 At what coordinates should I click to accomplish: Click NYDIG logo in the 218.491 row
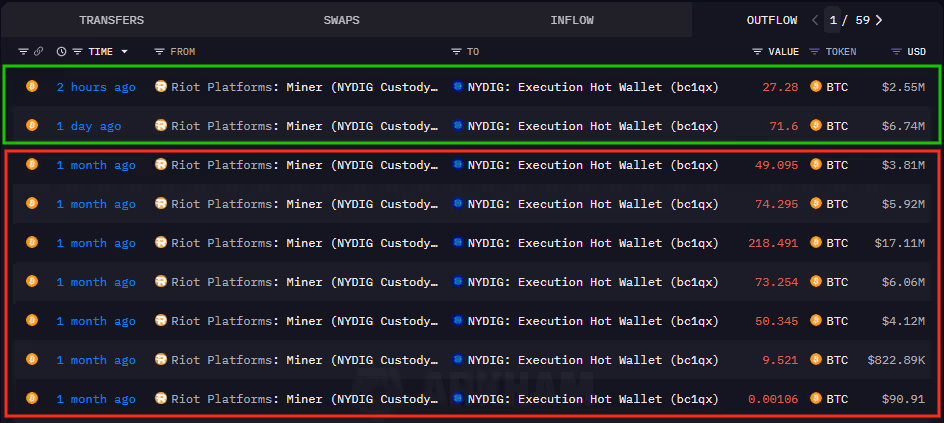point(458,242)
